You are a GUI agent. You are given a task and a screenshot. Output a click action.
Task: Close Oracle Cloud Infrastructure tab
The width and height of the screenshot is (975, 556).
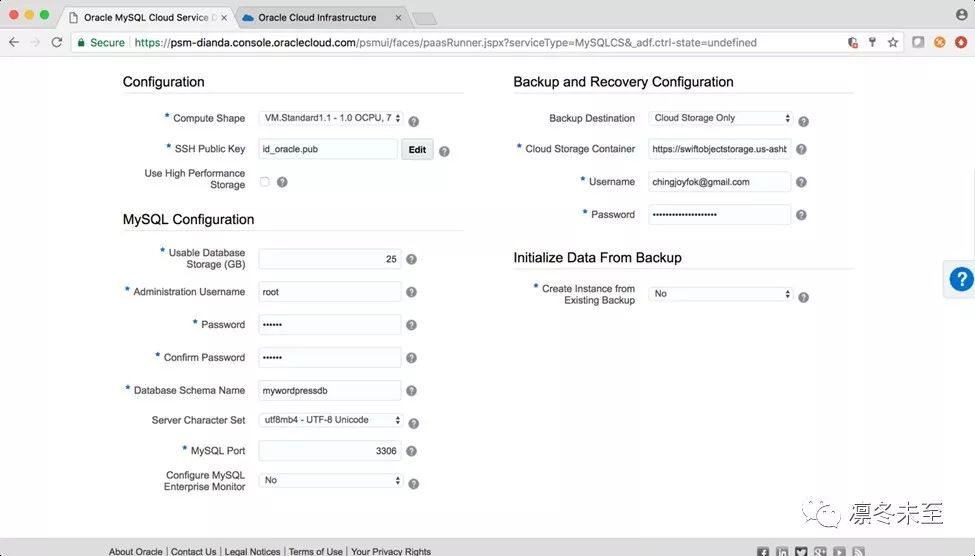coord(398,17)
